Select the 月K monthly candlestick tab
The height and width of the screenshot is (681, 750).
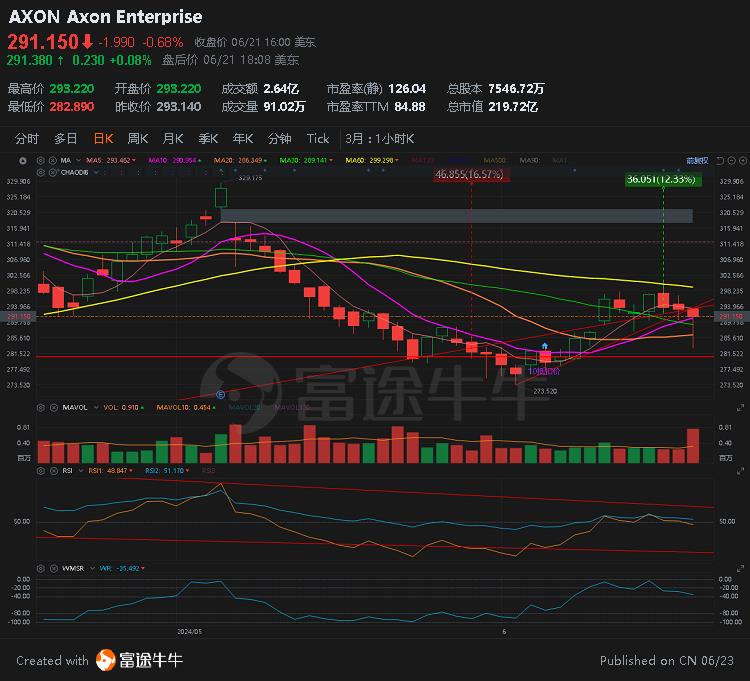coord(173,139)
